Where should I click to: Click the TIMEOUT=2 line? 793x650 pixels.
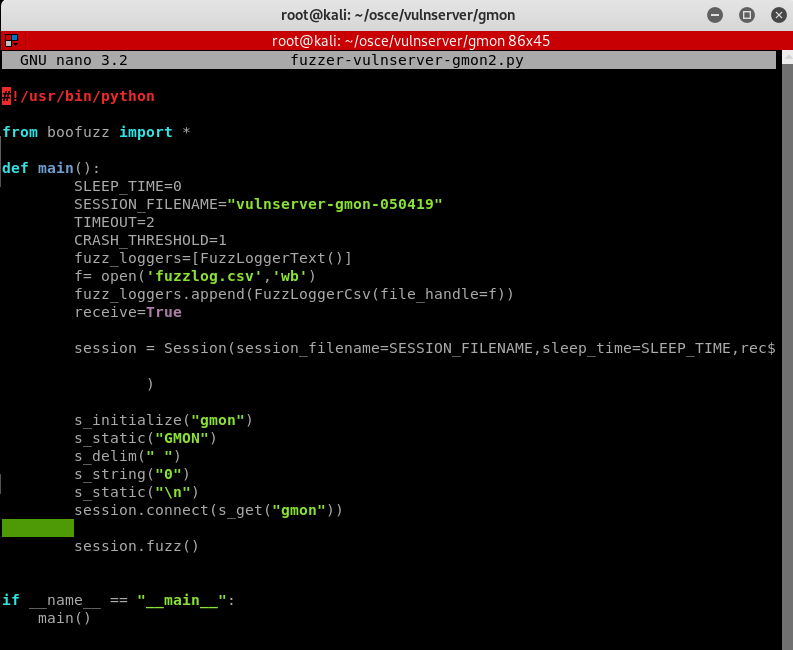click(114, 222)
